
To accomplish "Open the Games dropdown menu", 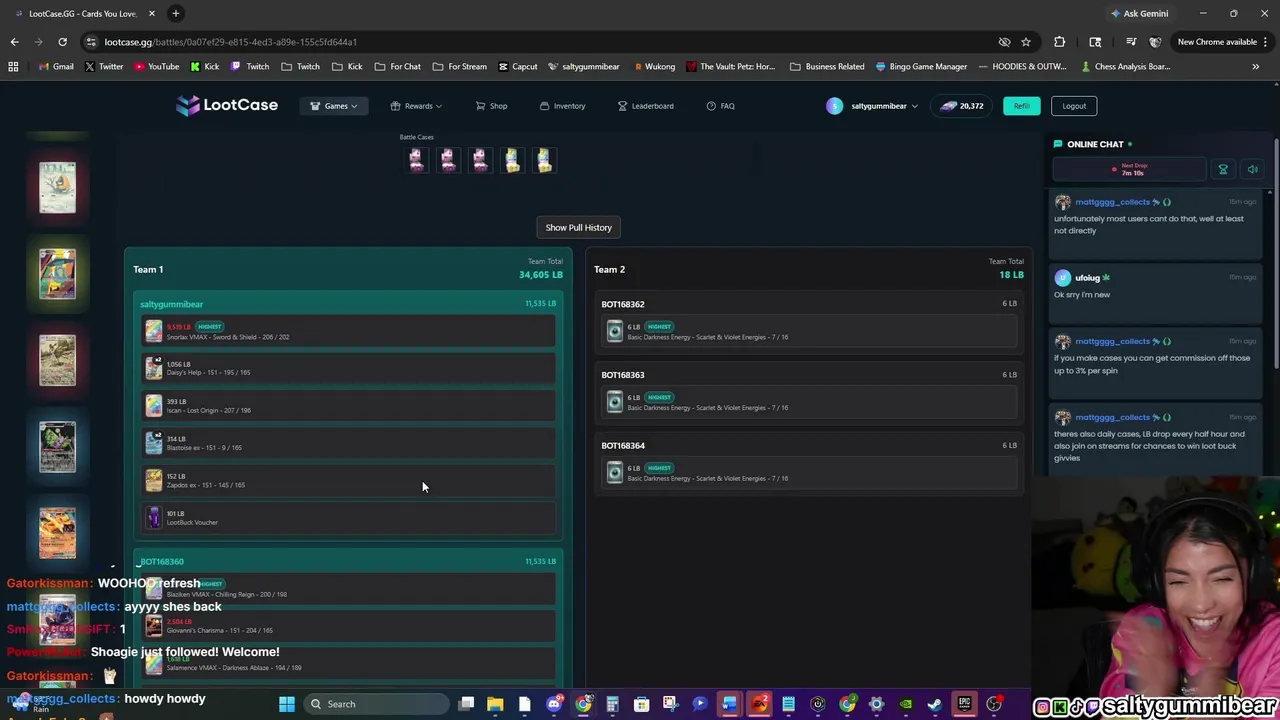I will [x=334, y=106].
